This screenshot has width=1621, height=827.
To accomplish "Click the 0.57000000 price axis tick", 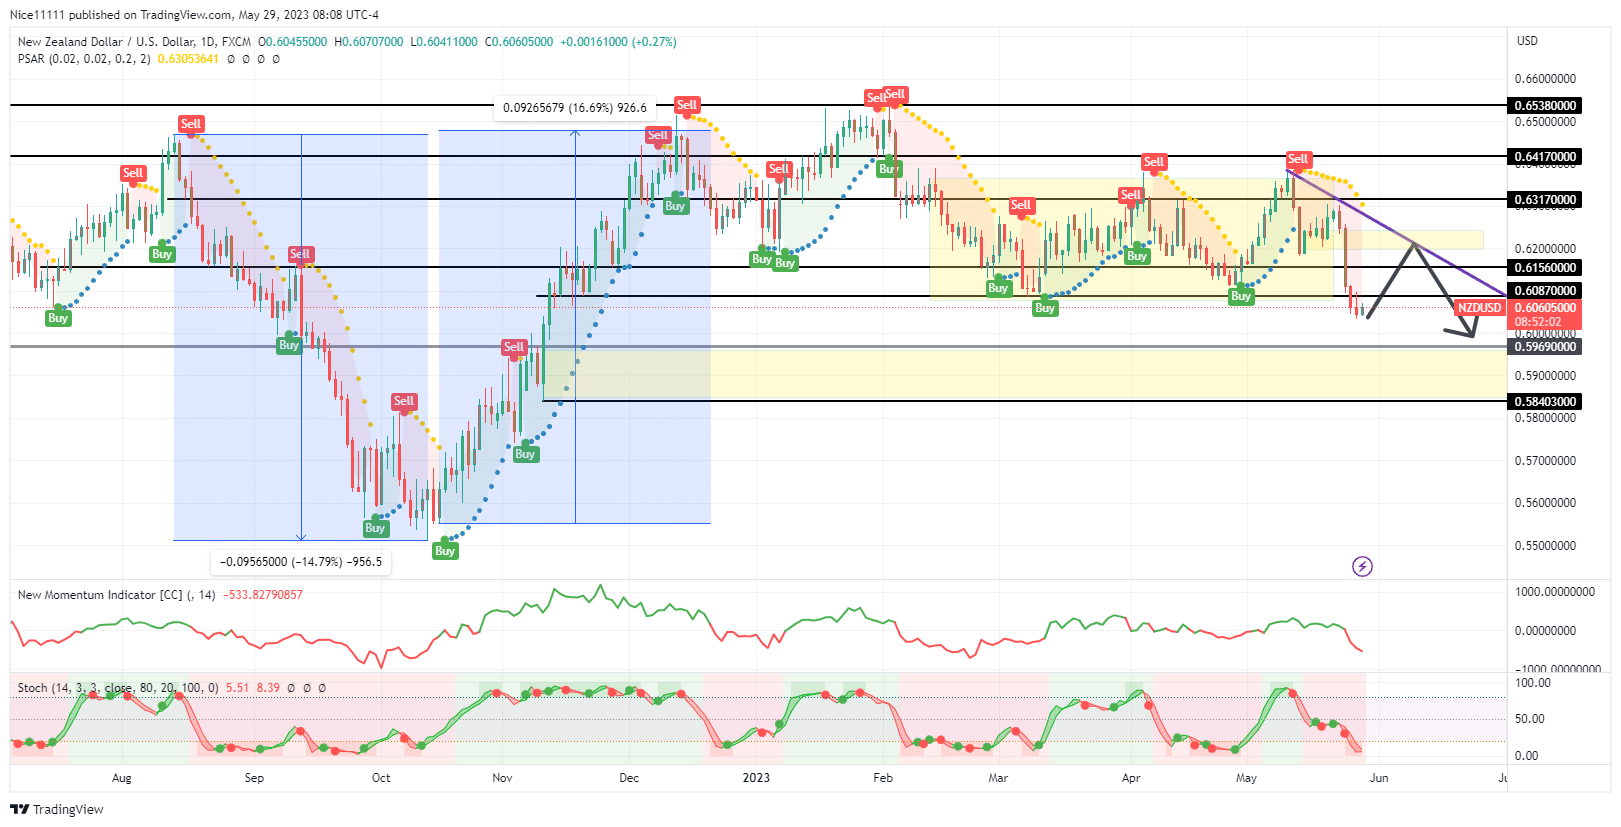I will click(1545, 461).
